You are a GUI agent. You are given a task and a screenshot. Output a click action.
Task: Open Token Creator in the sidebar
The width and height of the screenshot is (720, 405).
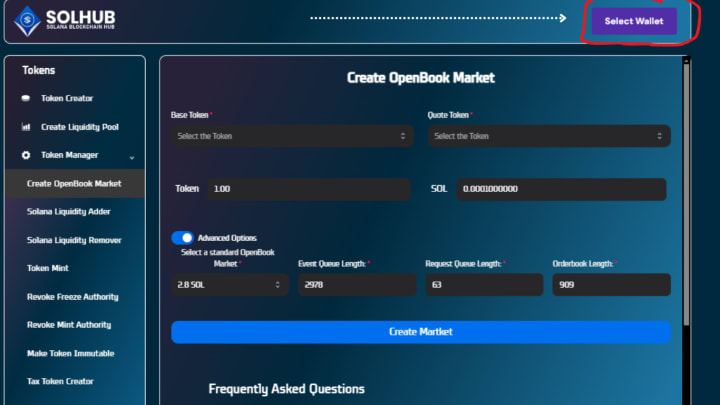tap(67, 98)
